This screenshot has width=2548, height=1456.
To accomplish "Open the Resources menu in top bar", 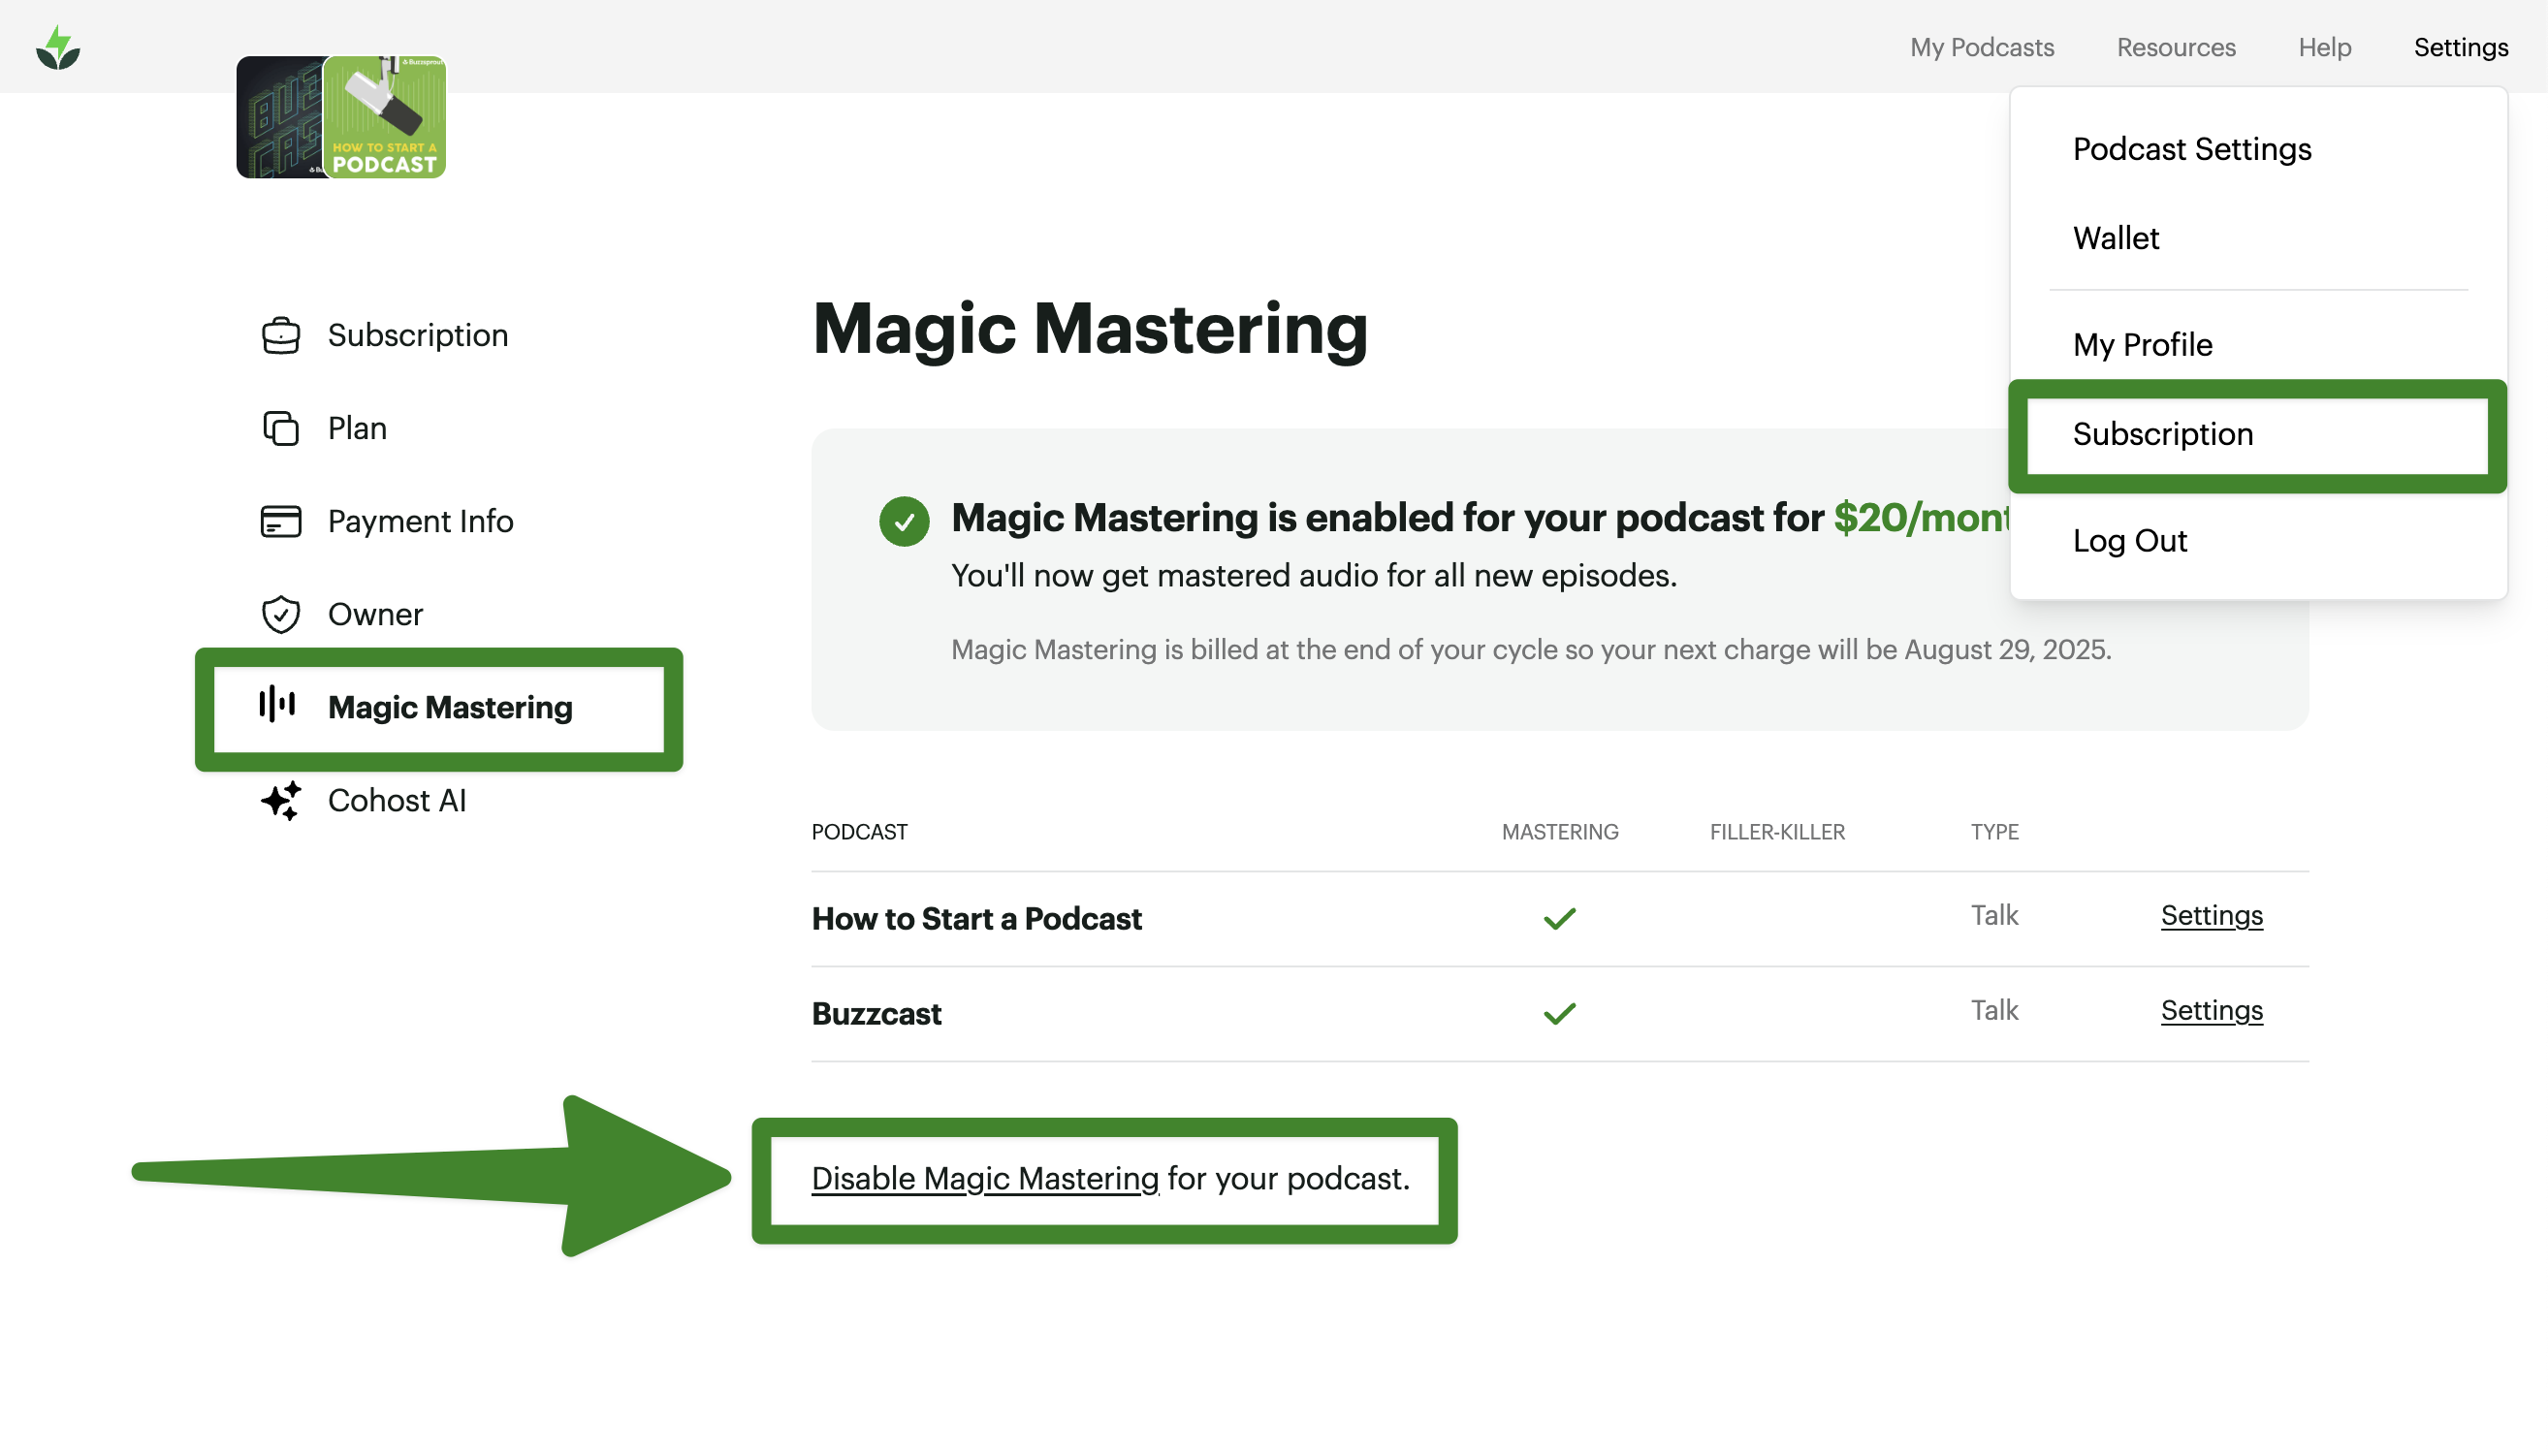I will point(2175,47).
